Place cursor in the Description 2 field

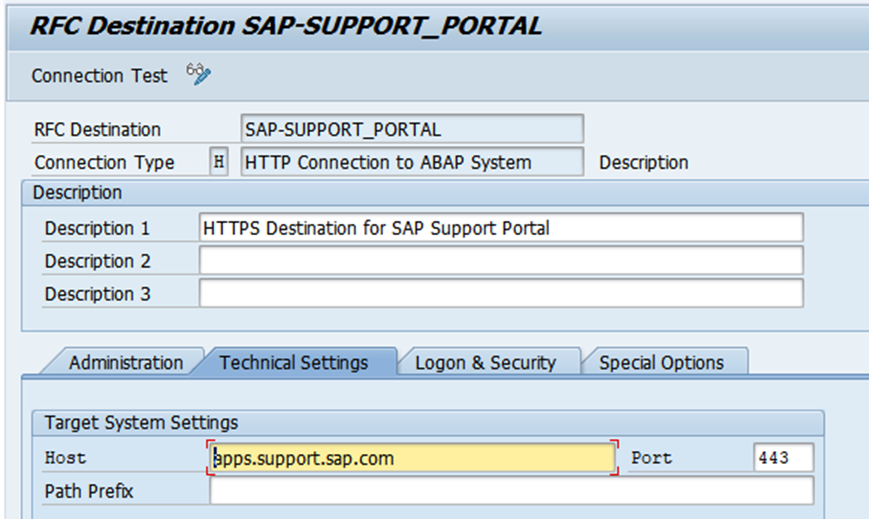click(500, 261)
